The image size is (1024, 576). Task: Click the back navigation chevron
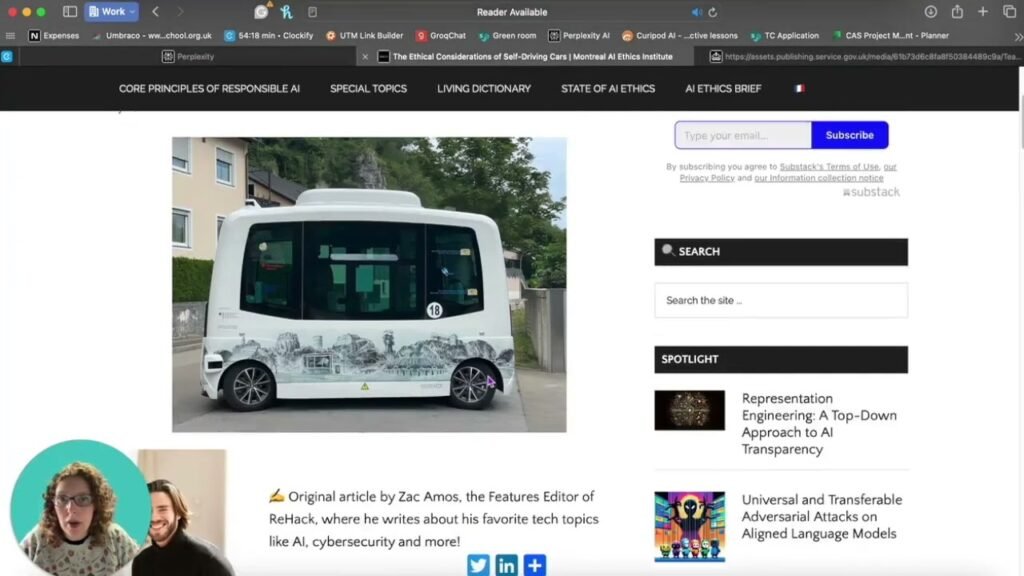156,10
